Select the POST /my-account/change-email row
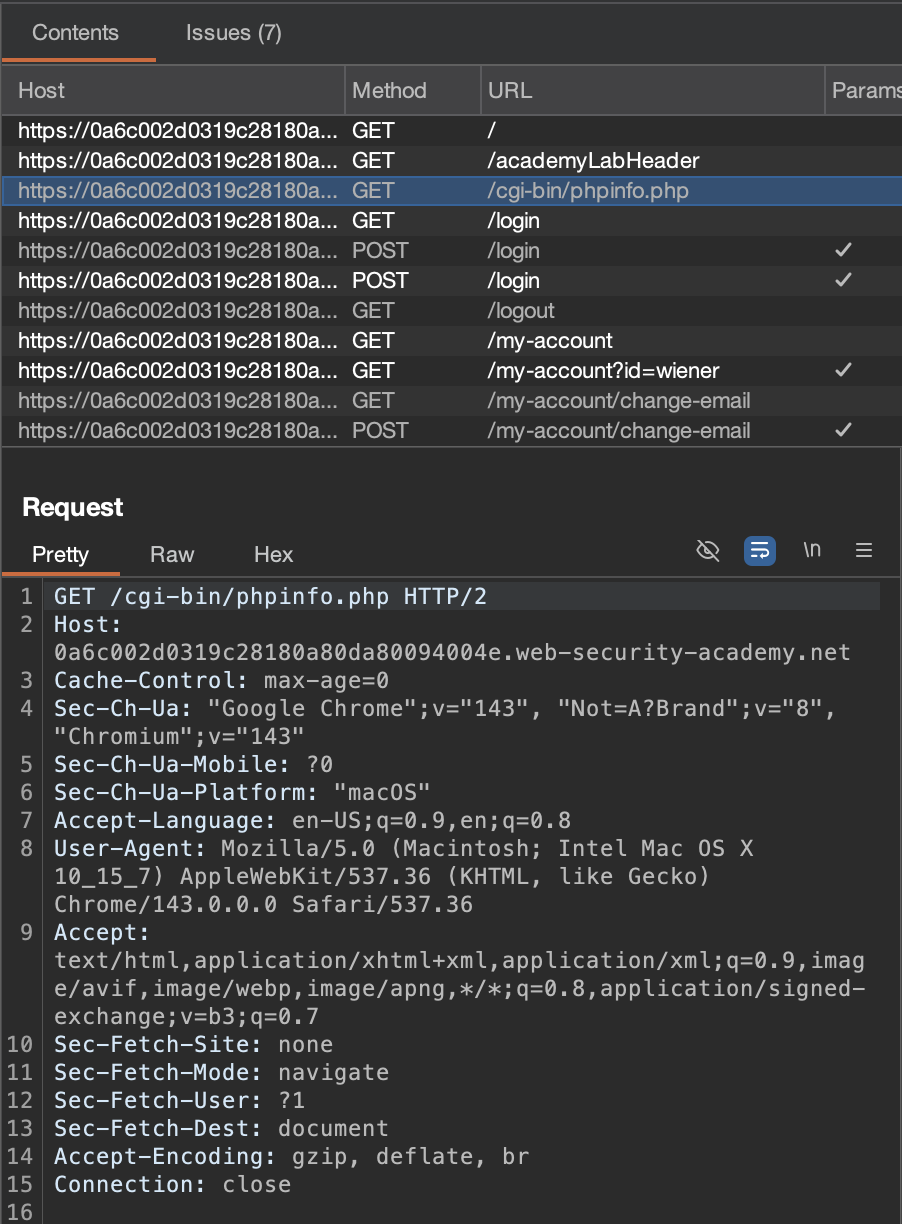Viewport: 902px width, 1224px height. tap(618, 431)
